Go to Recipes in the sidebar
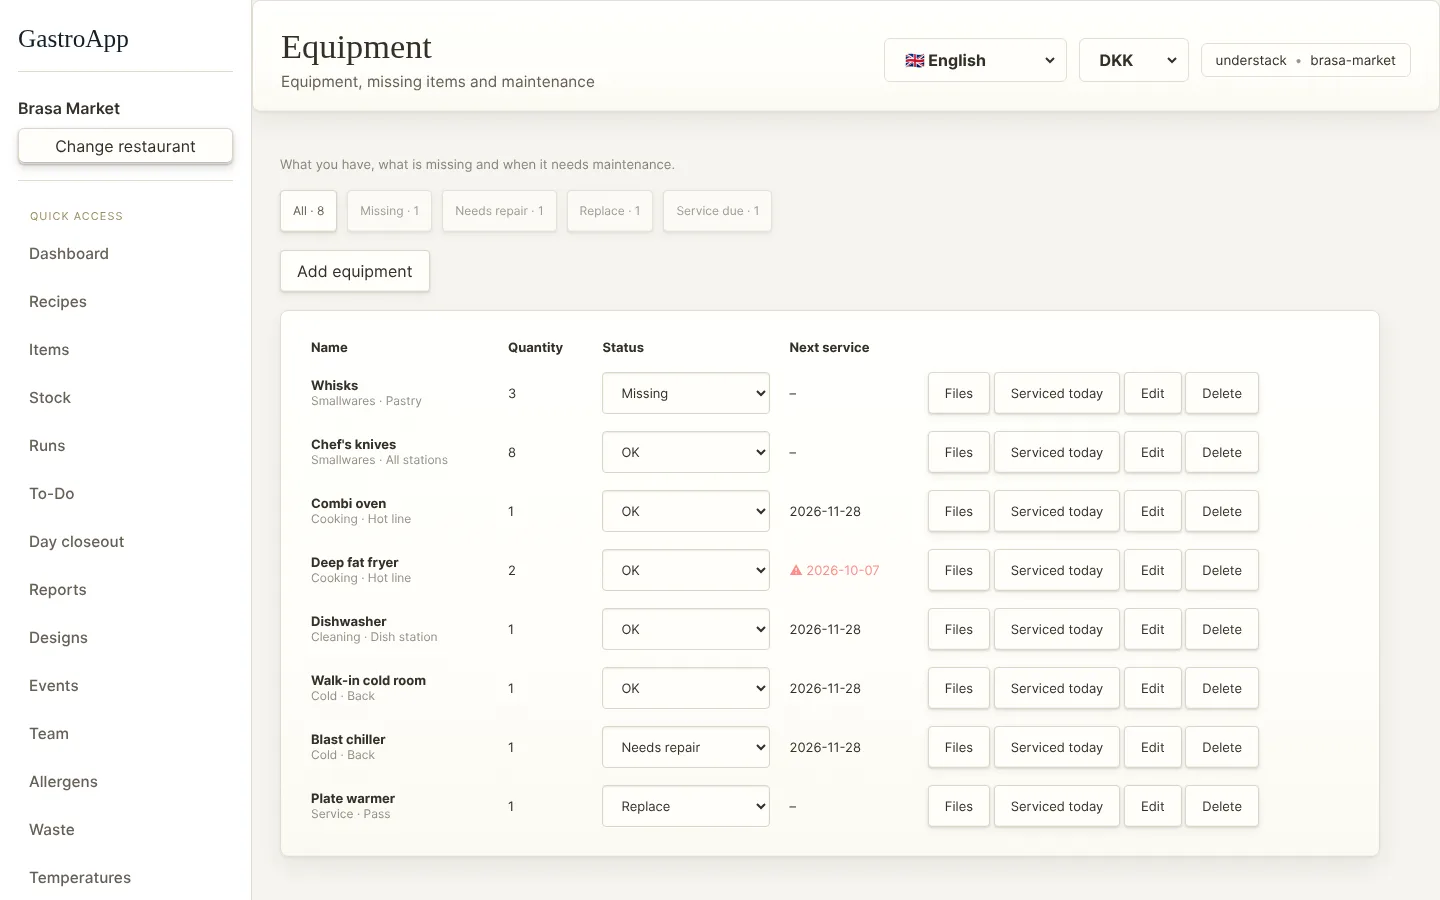The width and height of the screenshot is (1440, 900). point(58,302)
